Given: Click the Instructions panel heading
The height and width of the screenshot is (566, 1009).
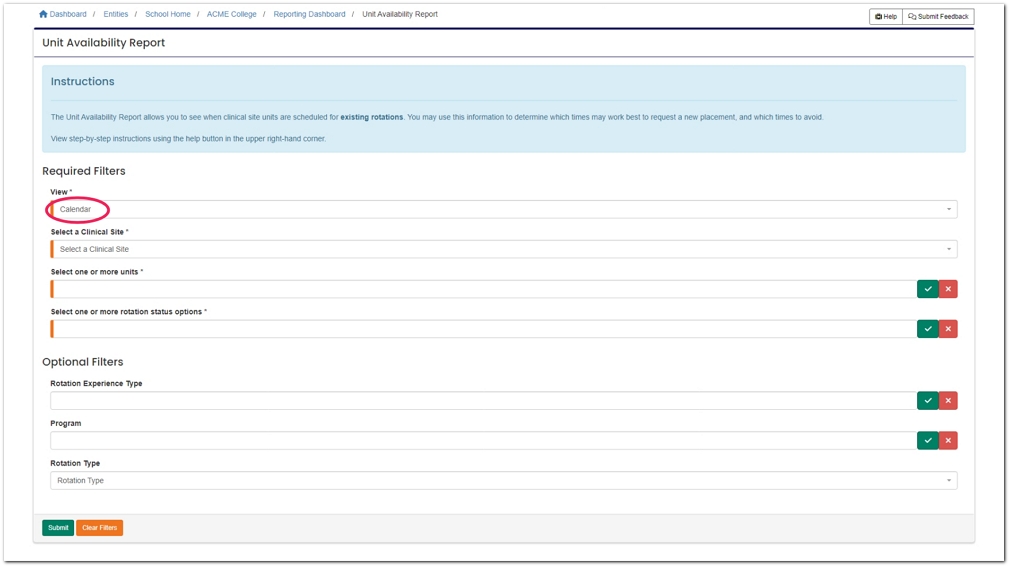Looking at the screenshot, I should coord(82,82).
